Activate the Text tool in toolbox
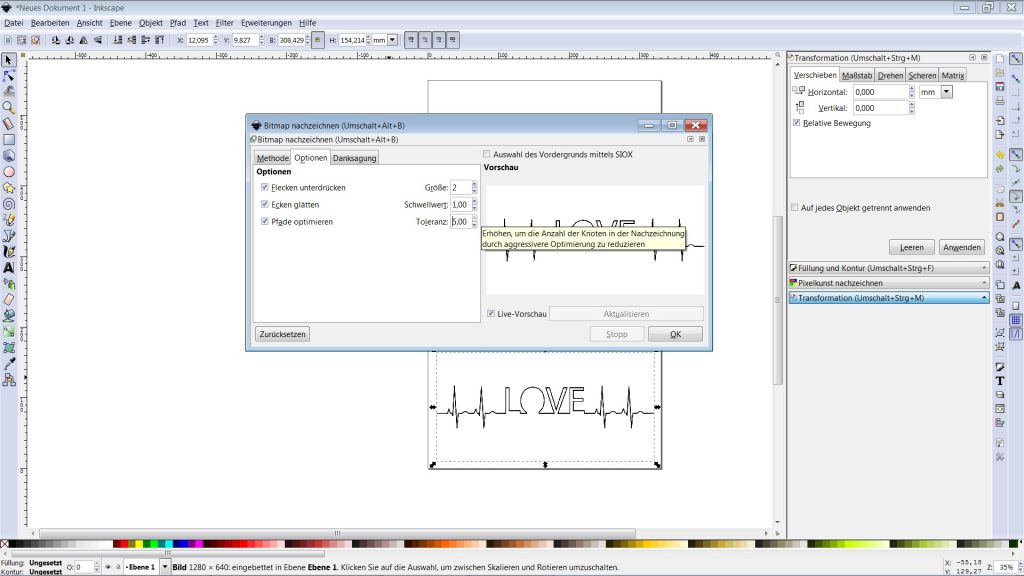This screenshot has height=576, width=1024. coord(9,267)
